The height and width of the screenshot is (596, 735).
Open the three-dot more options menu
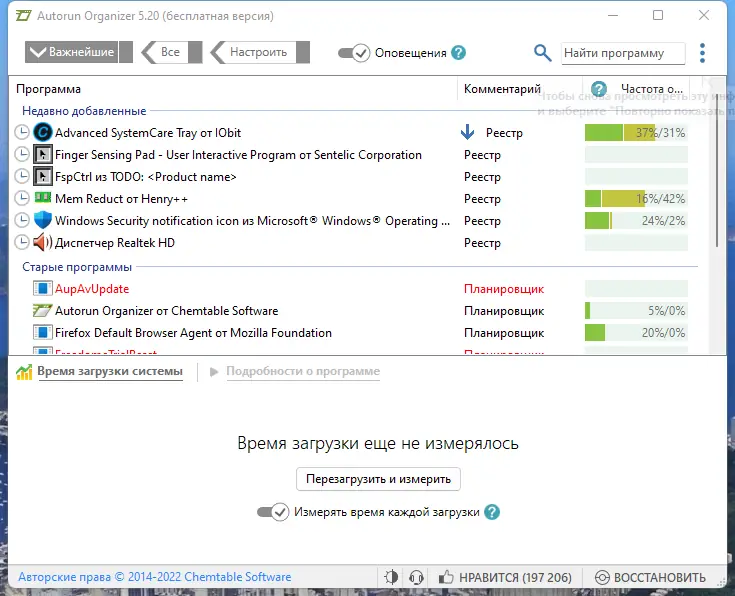pyautogui.click(x=702, y=53)
